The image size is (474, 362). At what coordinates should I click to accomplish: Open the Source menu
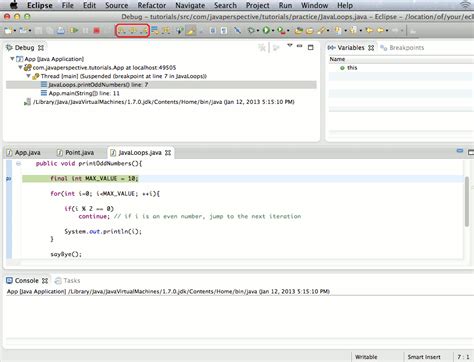pos(116,5)
